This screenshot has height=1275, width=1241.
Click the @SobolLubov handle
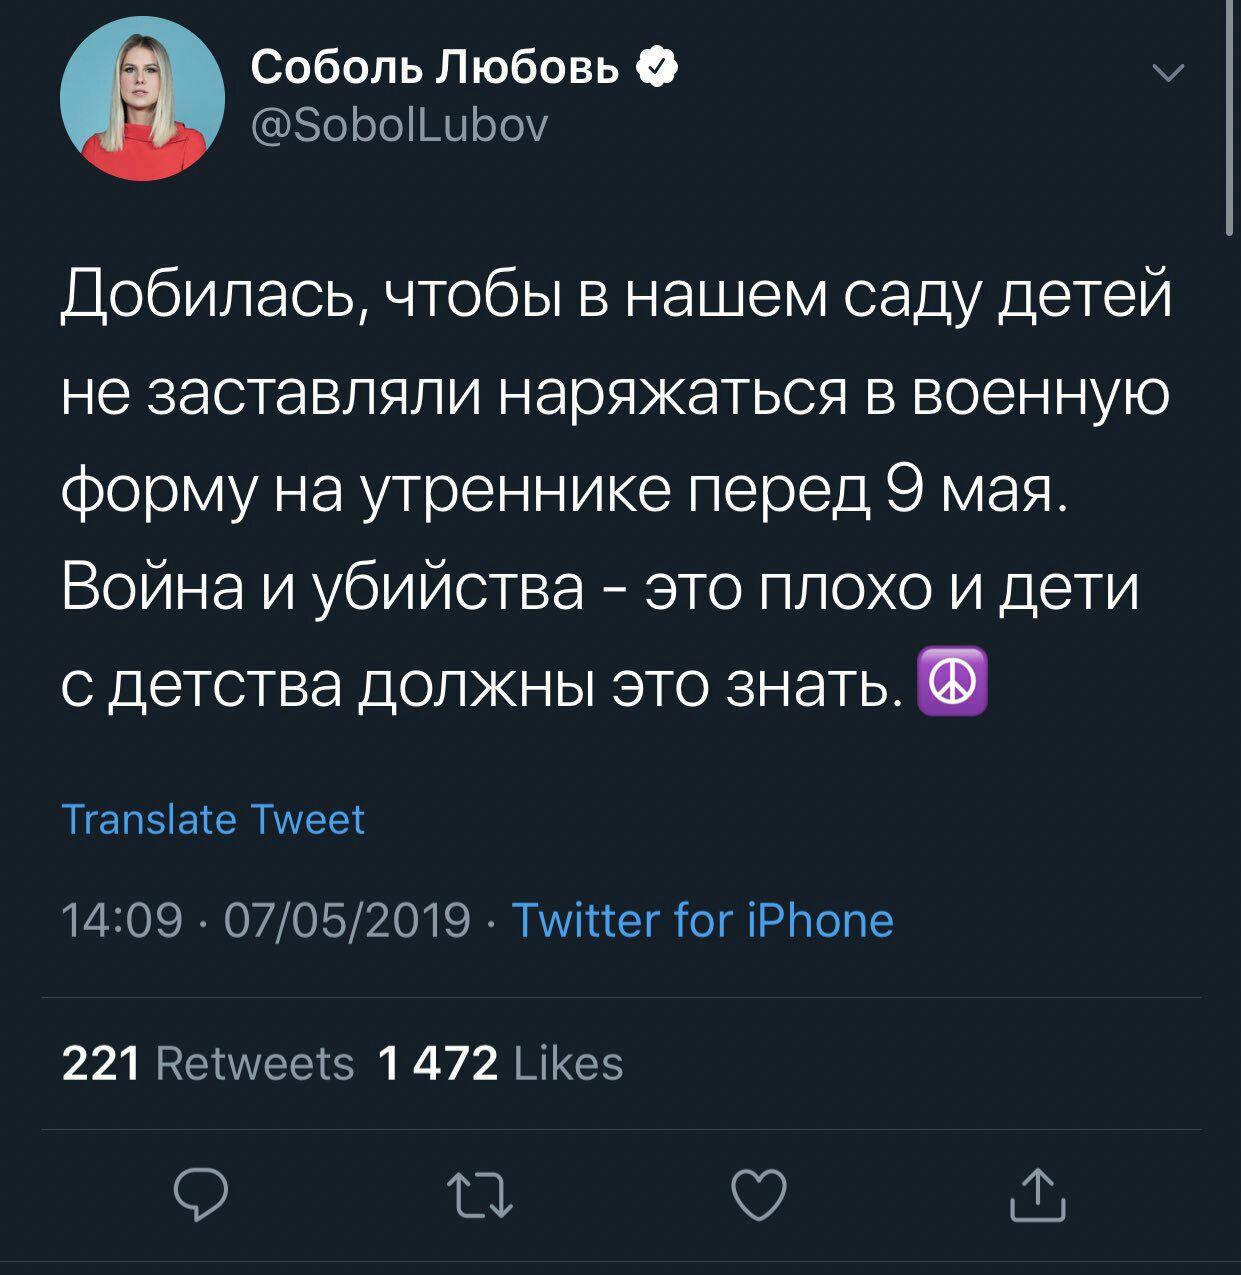399,126
